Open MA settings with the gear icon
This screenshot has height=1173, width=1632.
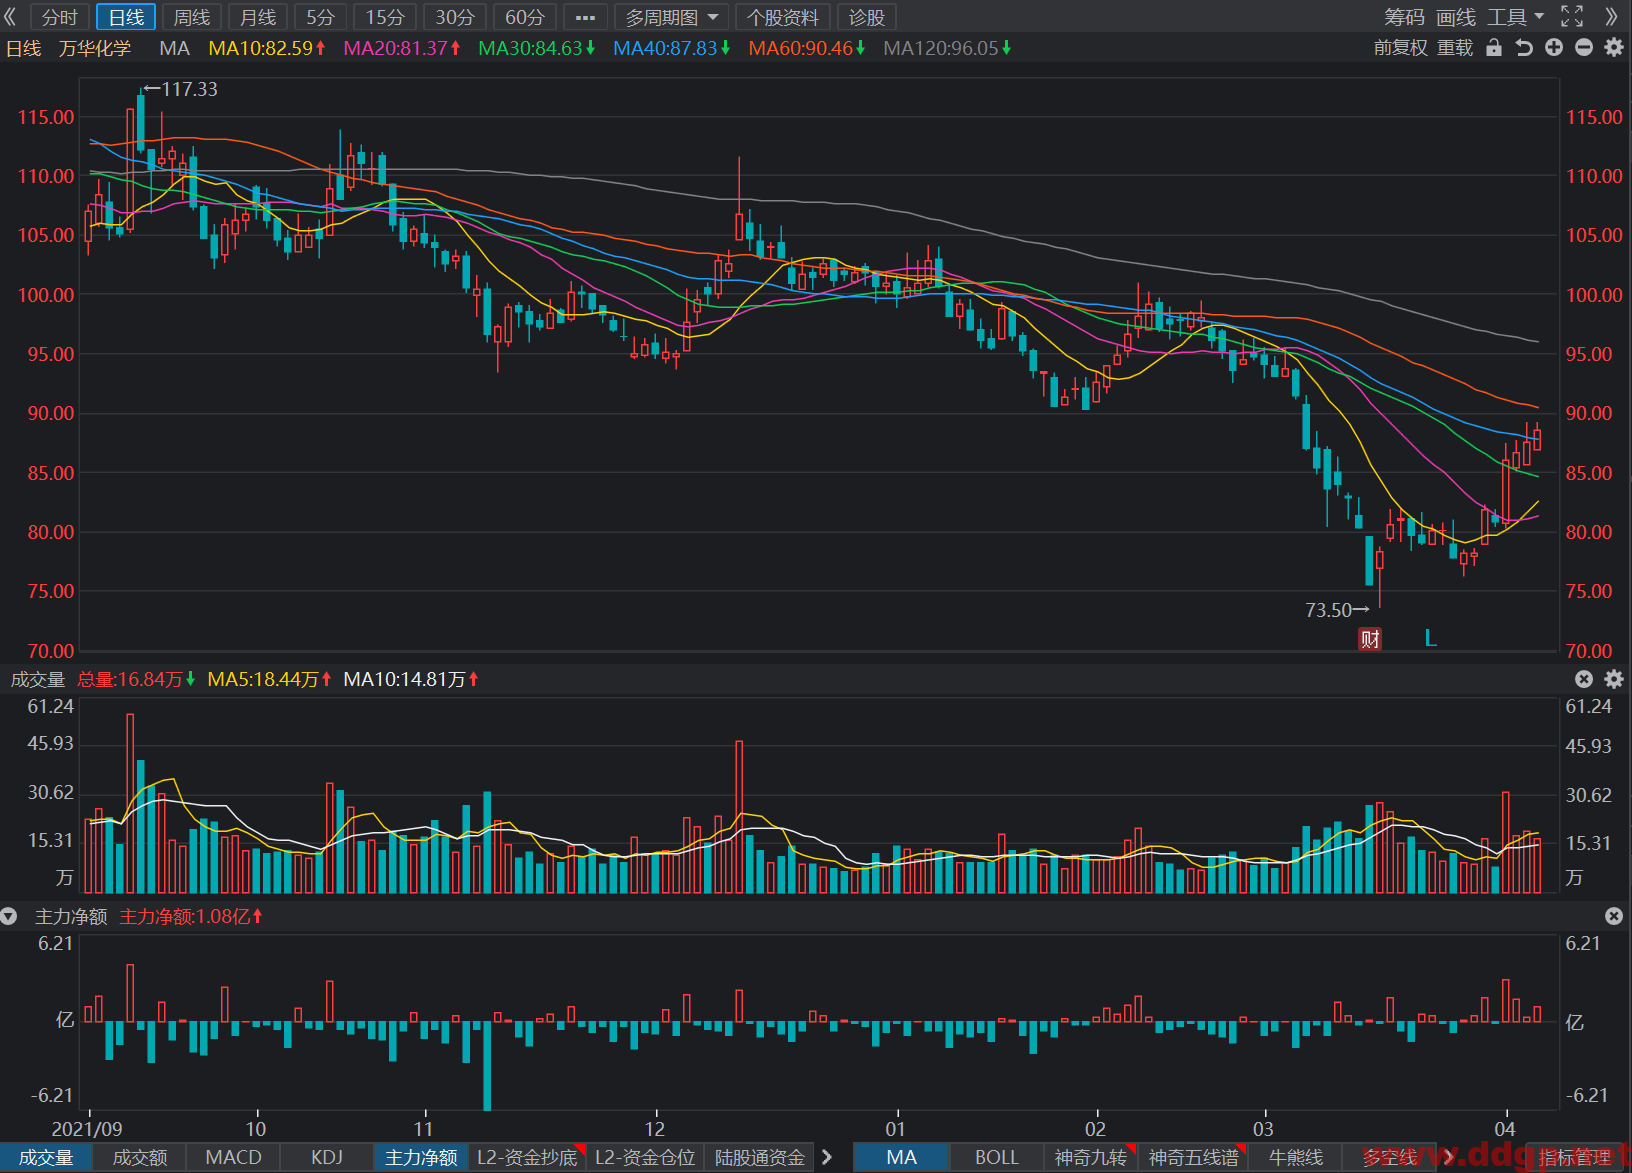pyautogui.click(x=1614, y=48)
